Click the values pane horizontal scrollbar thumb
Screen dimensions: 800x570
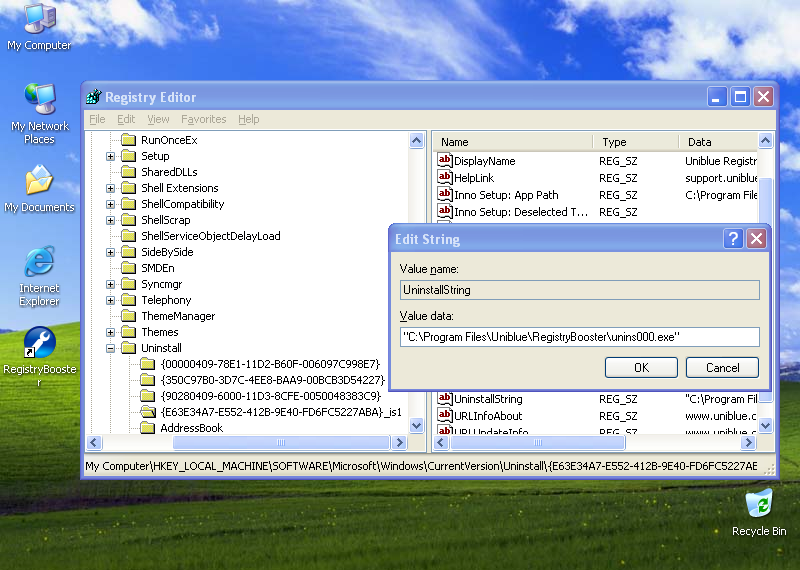coord(538,442)
